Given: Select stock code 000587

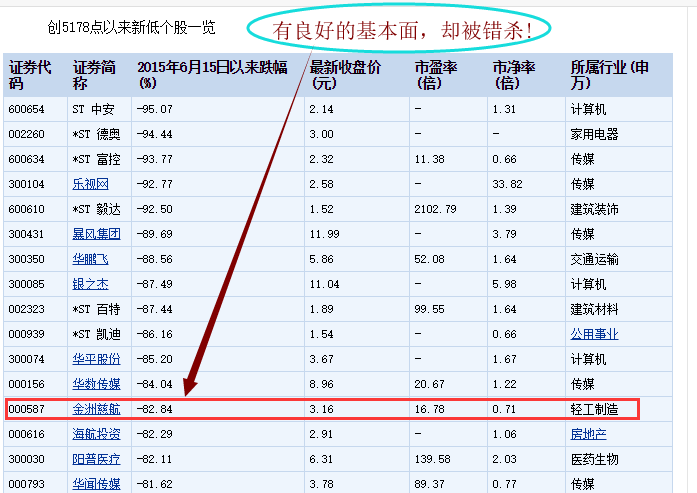Looking at the screenshot, I should click(x=26, y=409).
